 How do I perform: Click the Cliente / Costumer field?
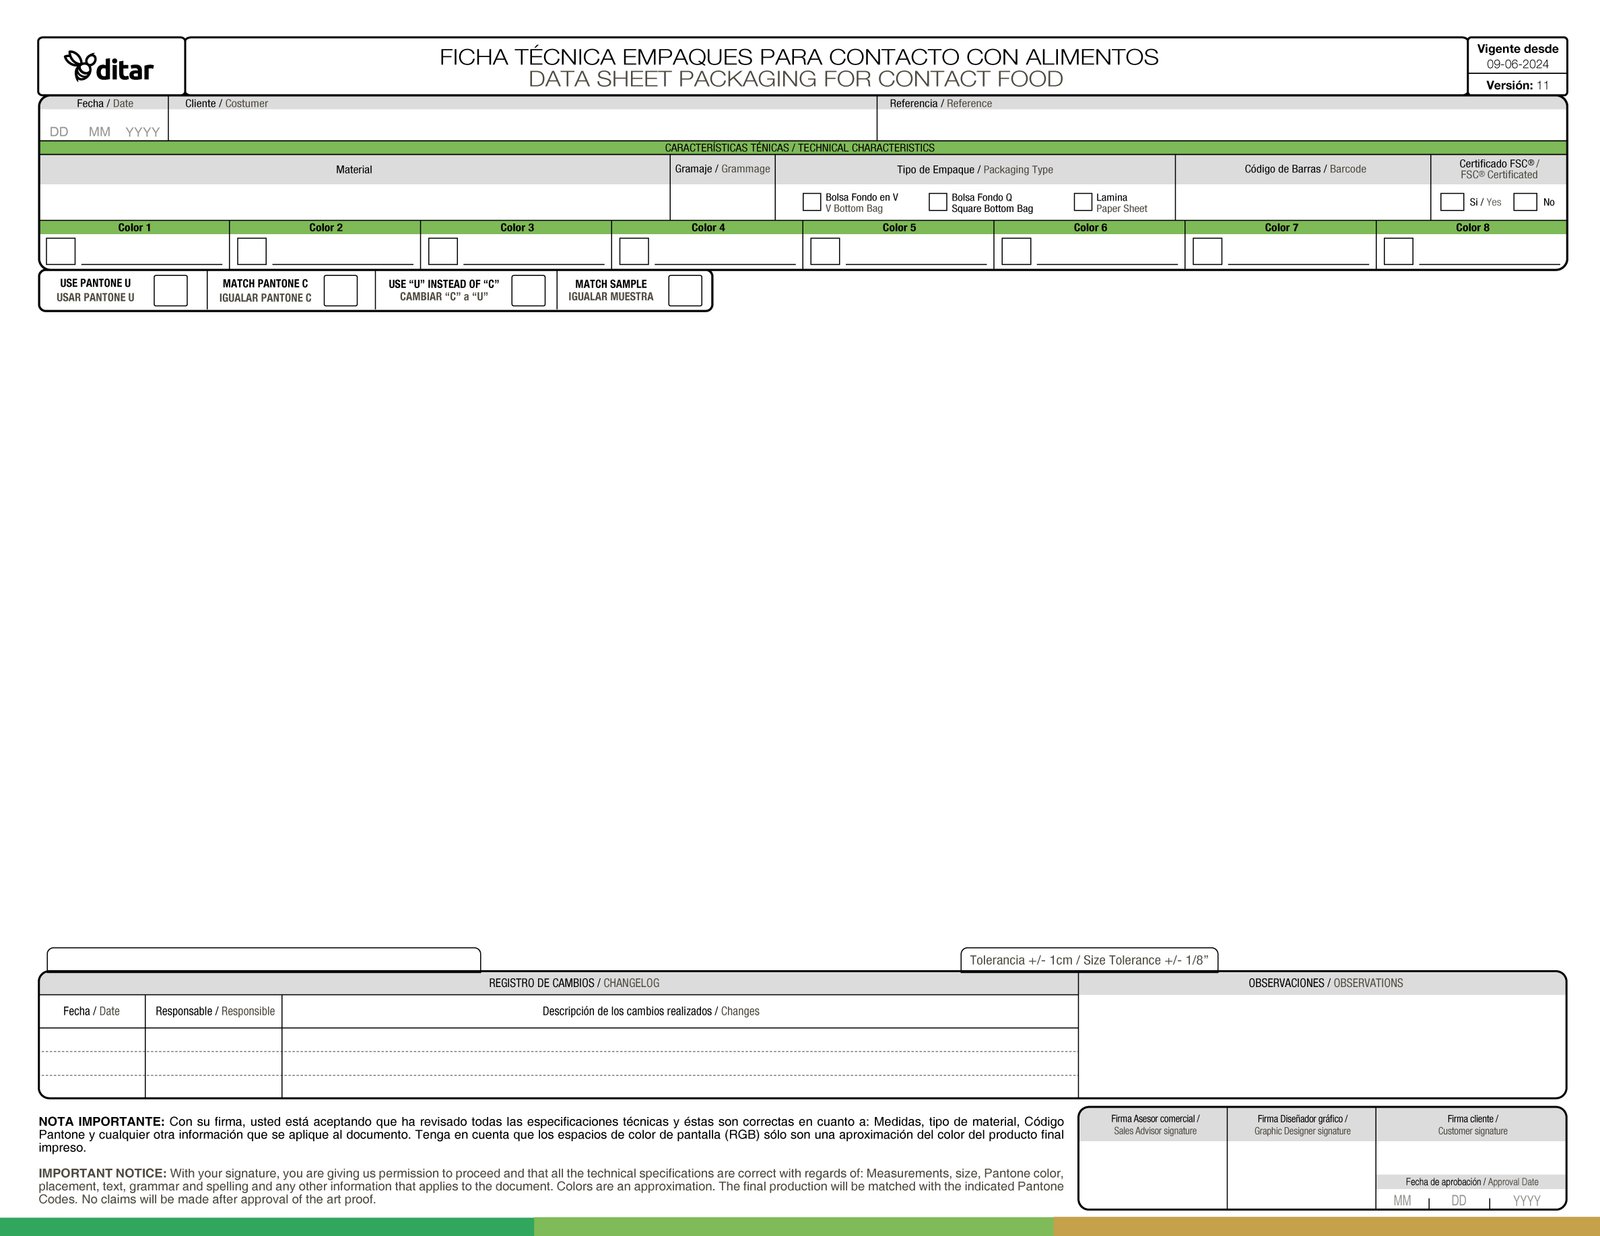(523, 125)
